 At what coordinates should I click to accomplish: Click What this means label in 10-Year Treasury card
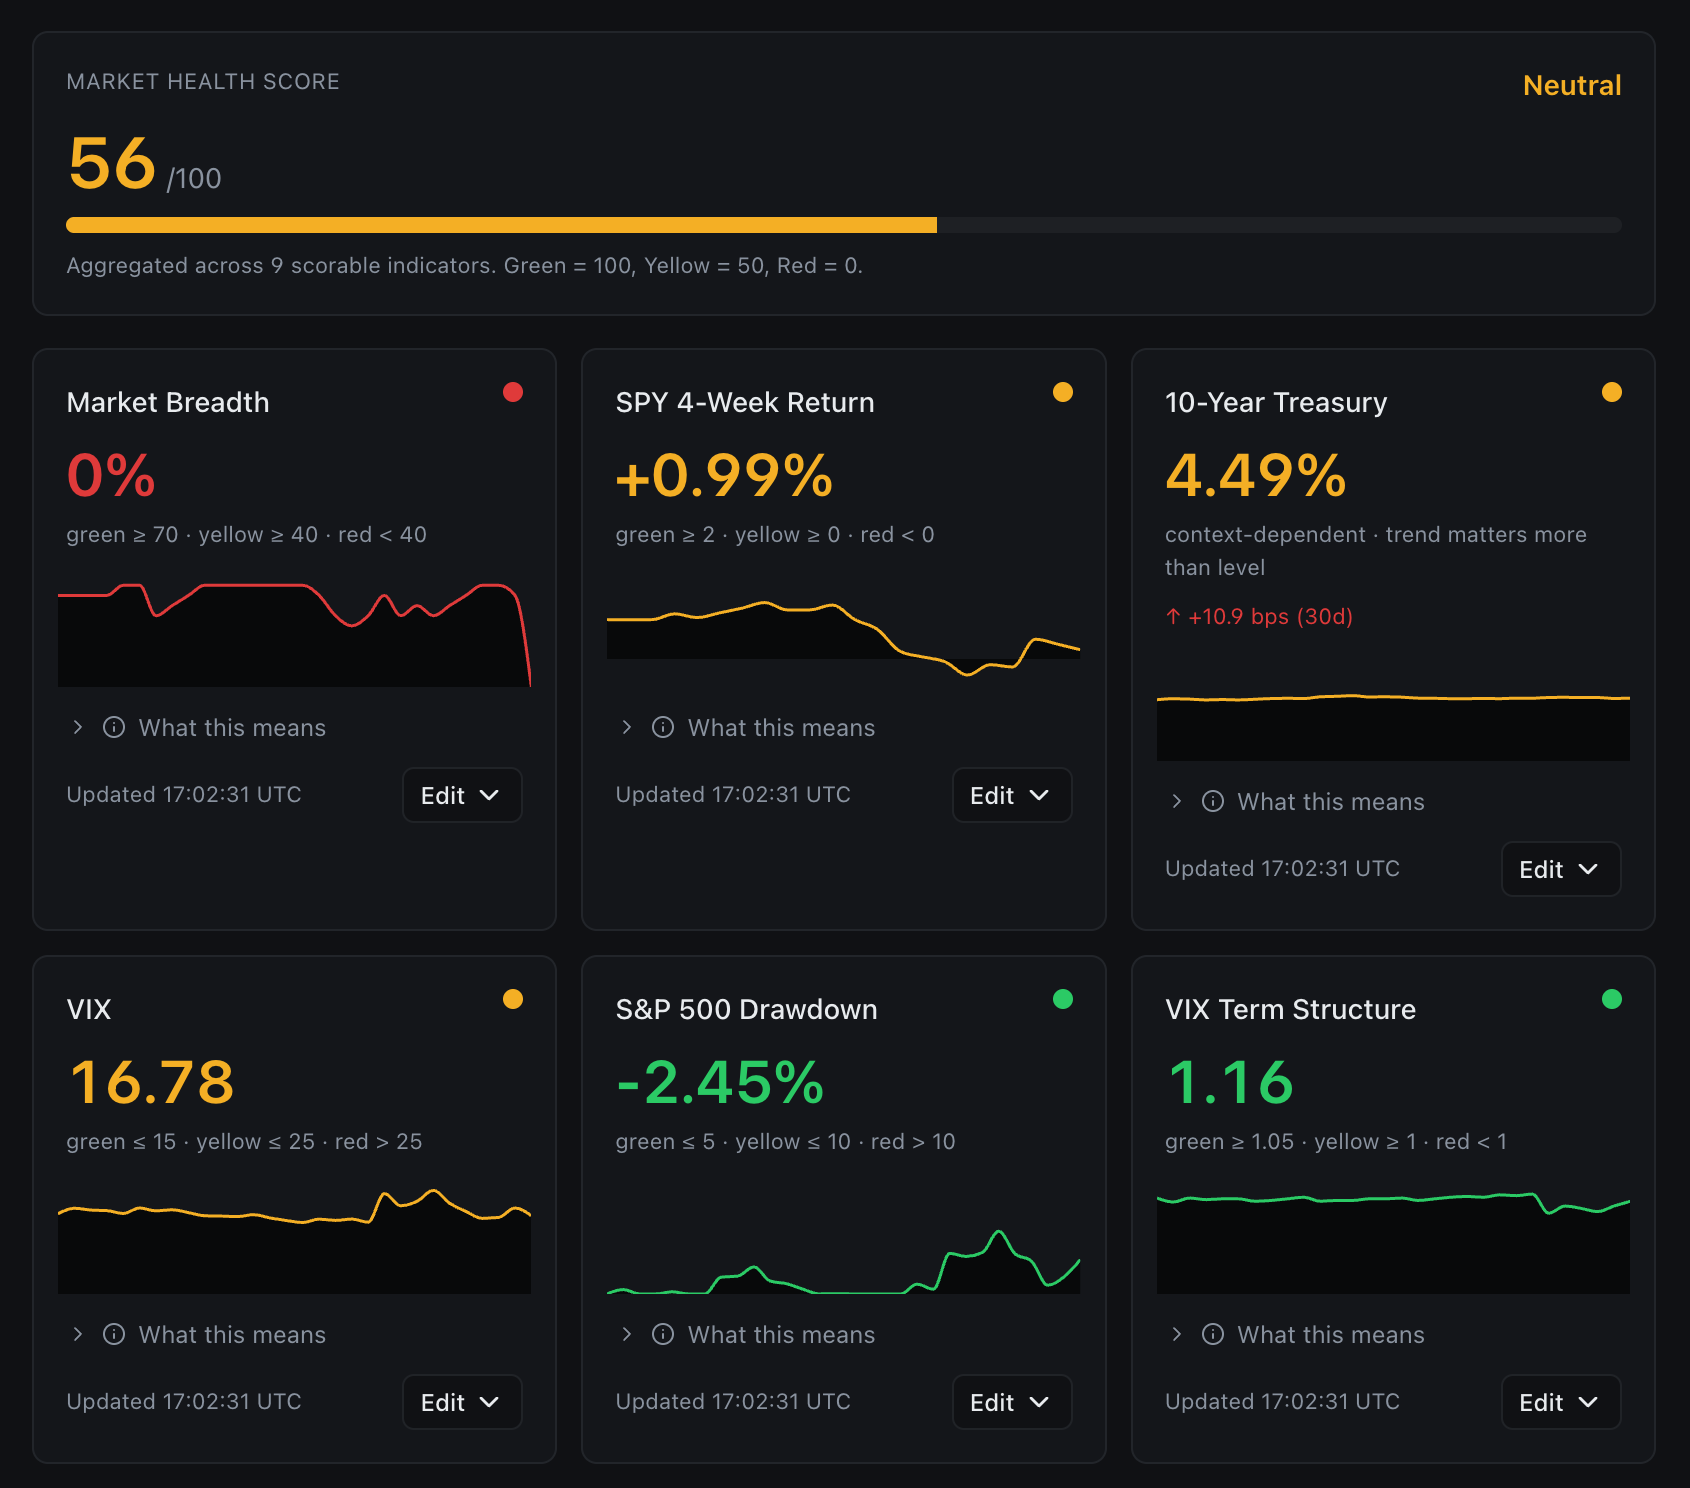click(x=1331, y=802)
